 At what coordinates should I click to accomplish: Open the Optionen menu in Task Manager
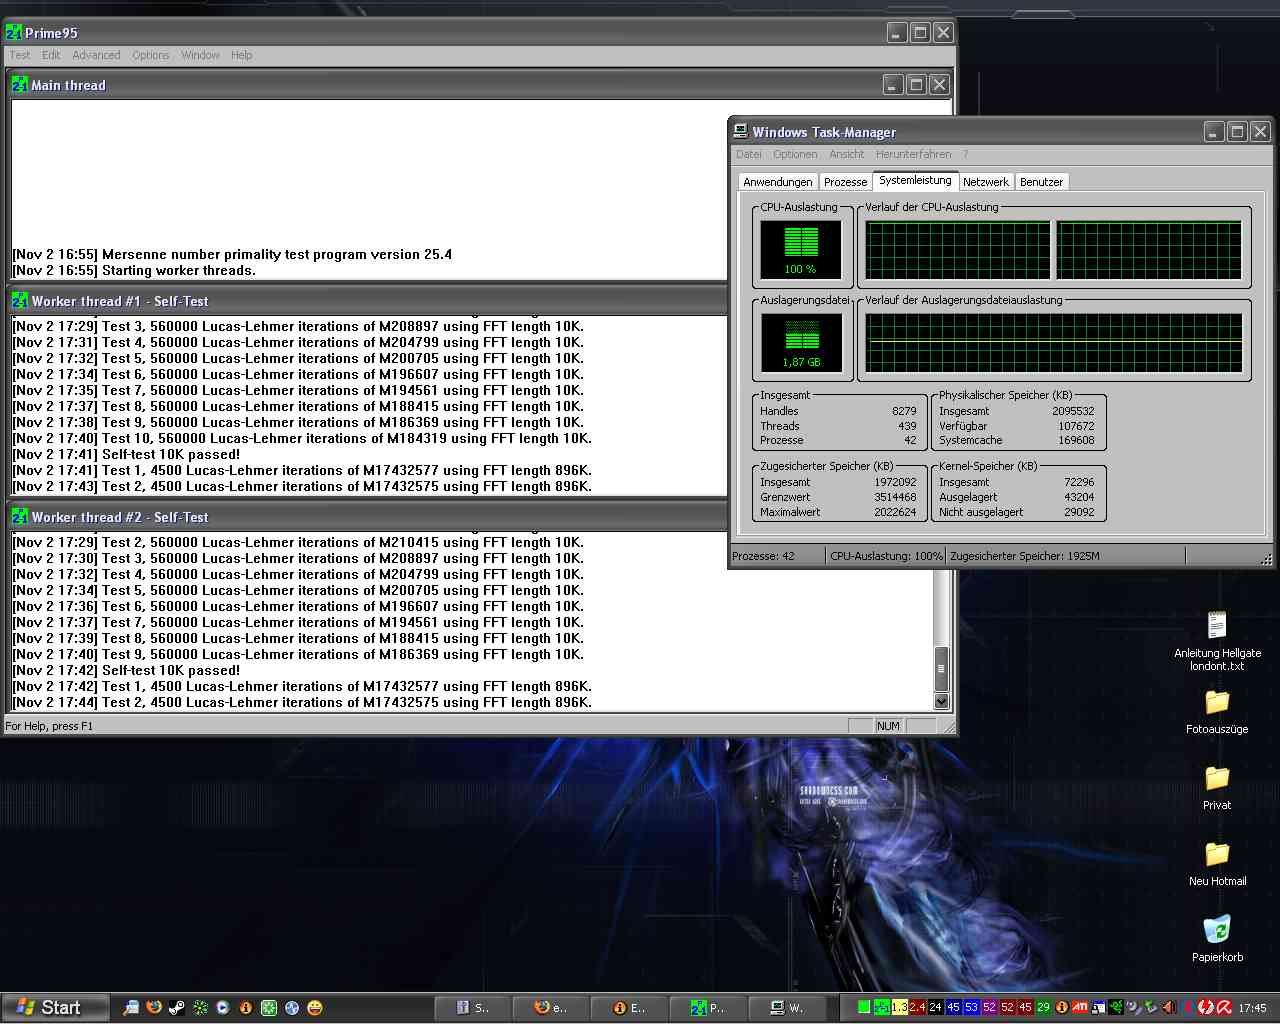click(x=795, y=154)
